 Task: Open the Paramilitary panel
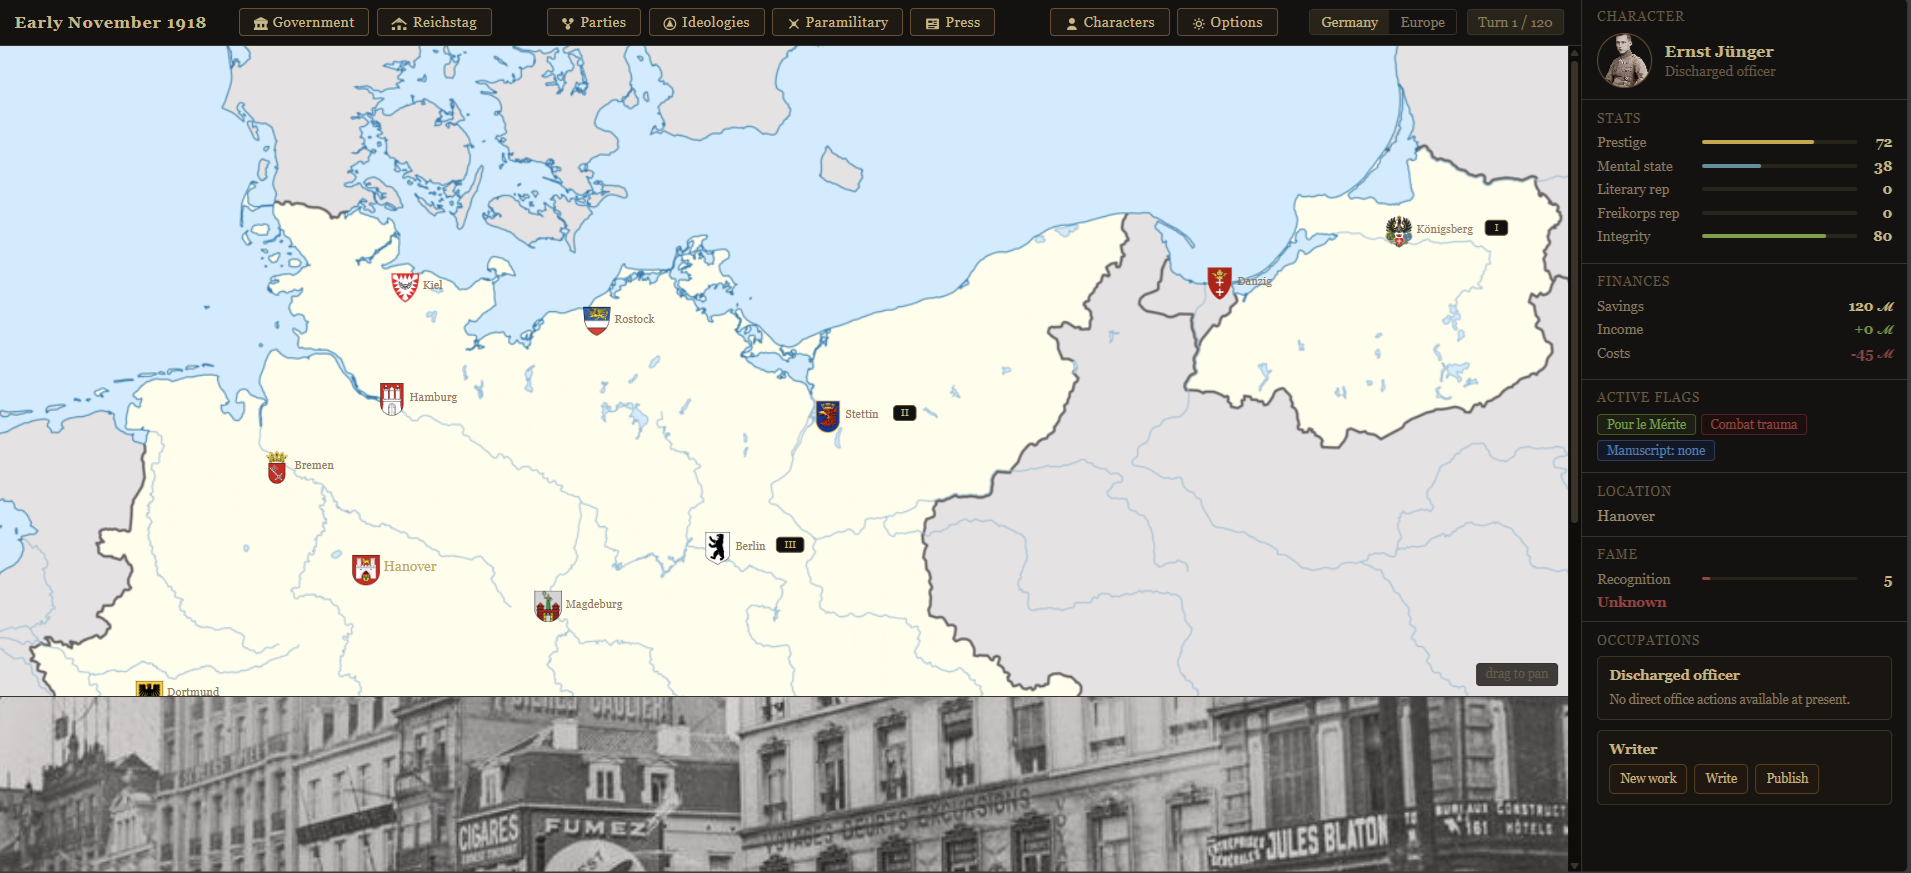(837, 22)
